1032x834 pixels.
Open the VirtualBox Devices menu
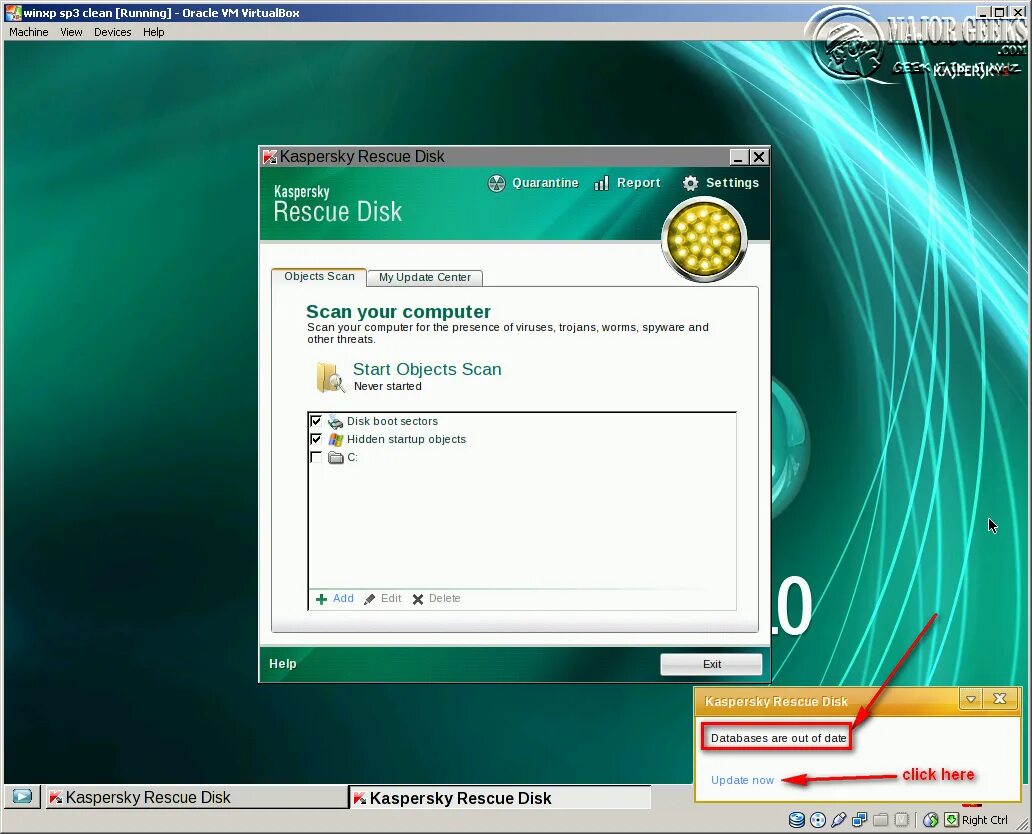[x=113, y=32]
